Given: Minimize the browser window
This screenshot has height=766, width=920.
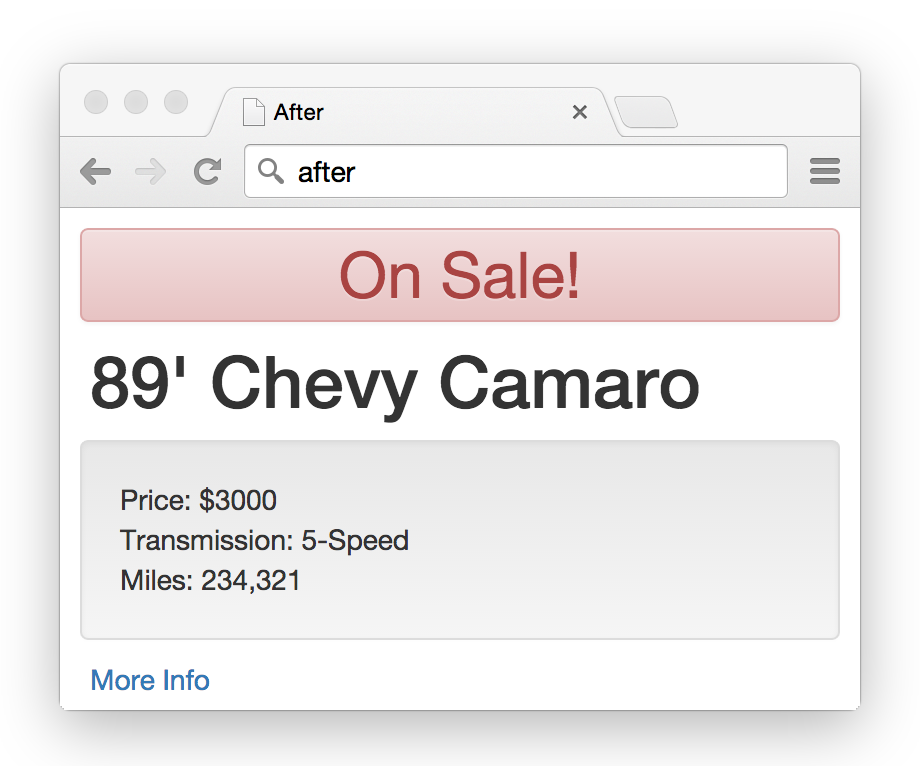Looking at the screenshot, I should 136,102.
